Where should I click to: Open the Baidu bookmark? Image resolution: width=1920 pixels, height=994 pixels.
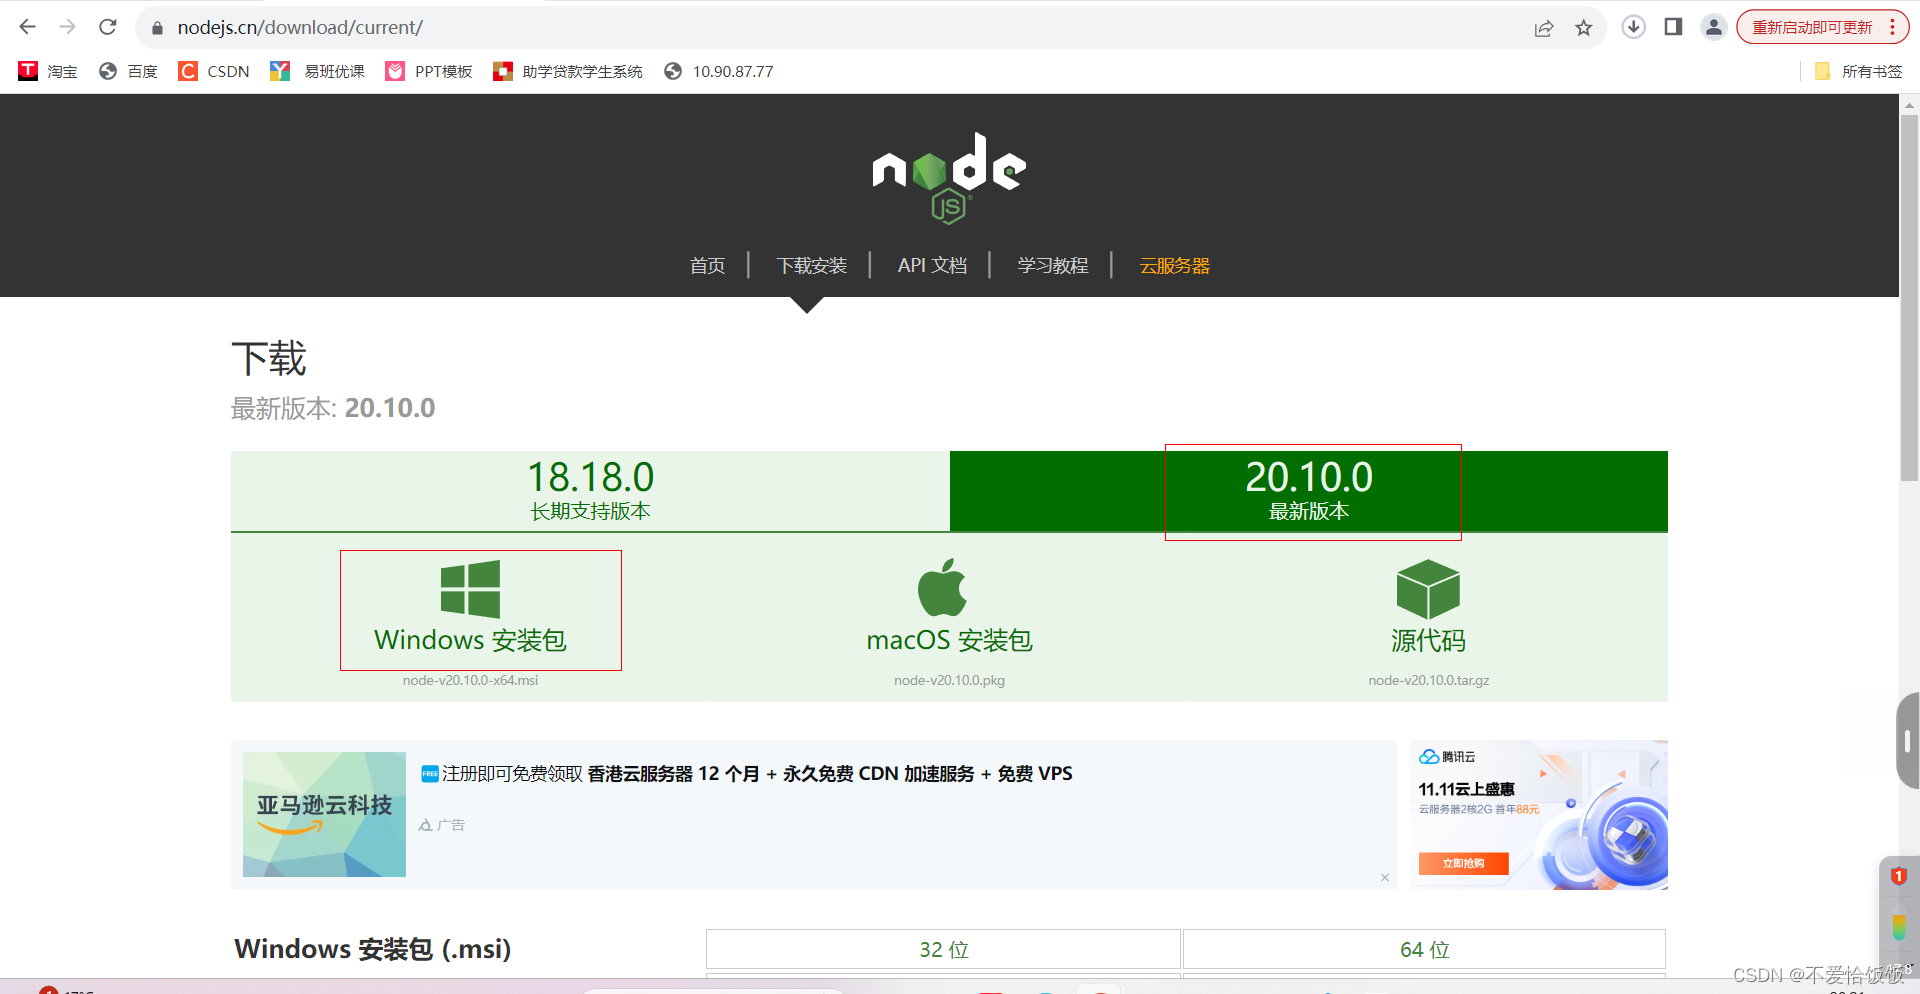(128, 71)
